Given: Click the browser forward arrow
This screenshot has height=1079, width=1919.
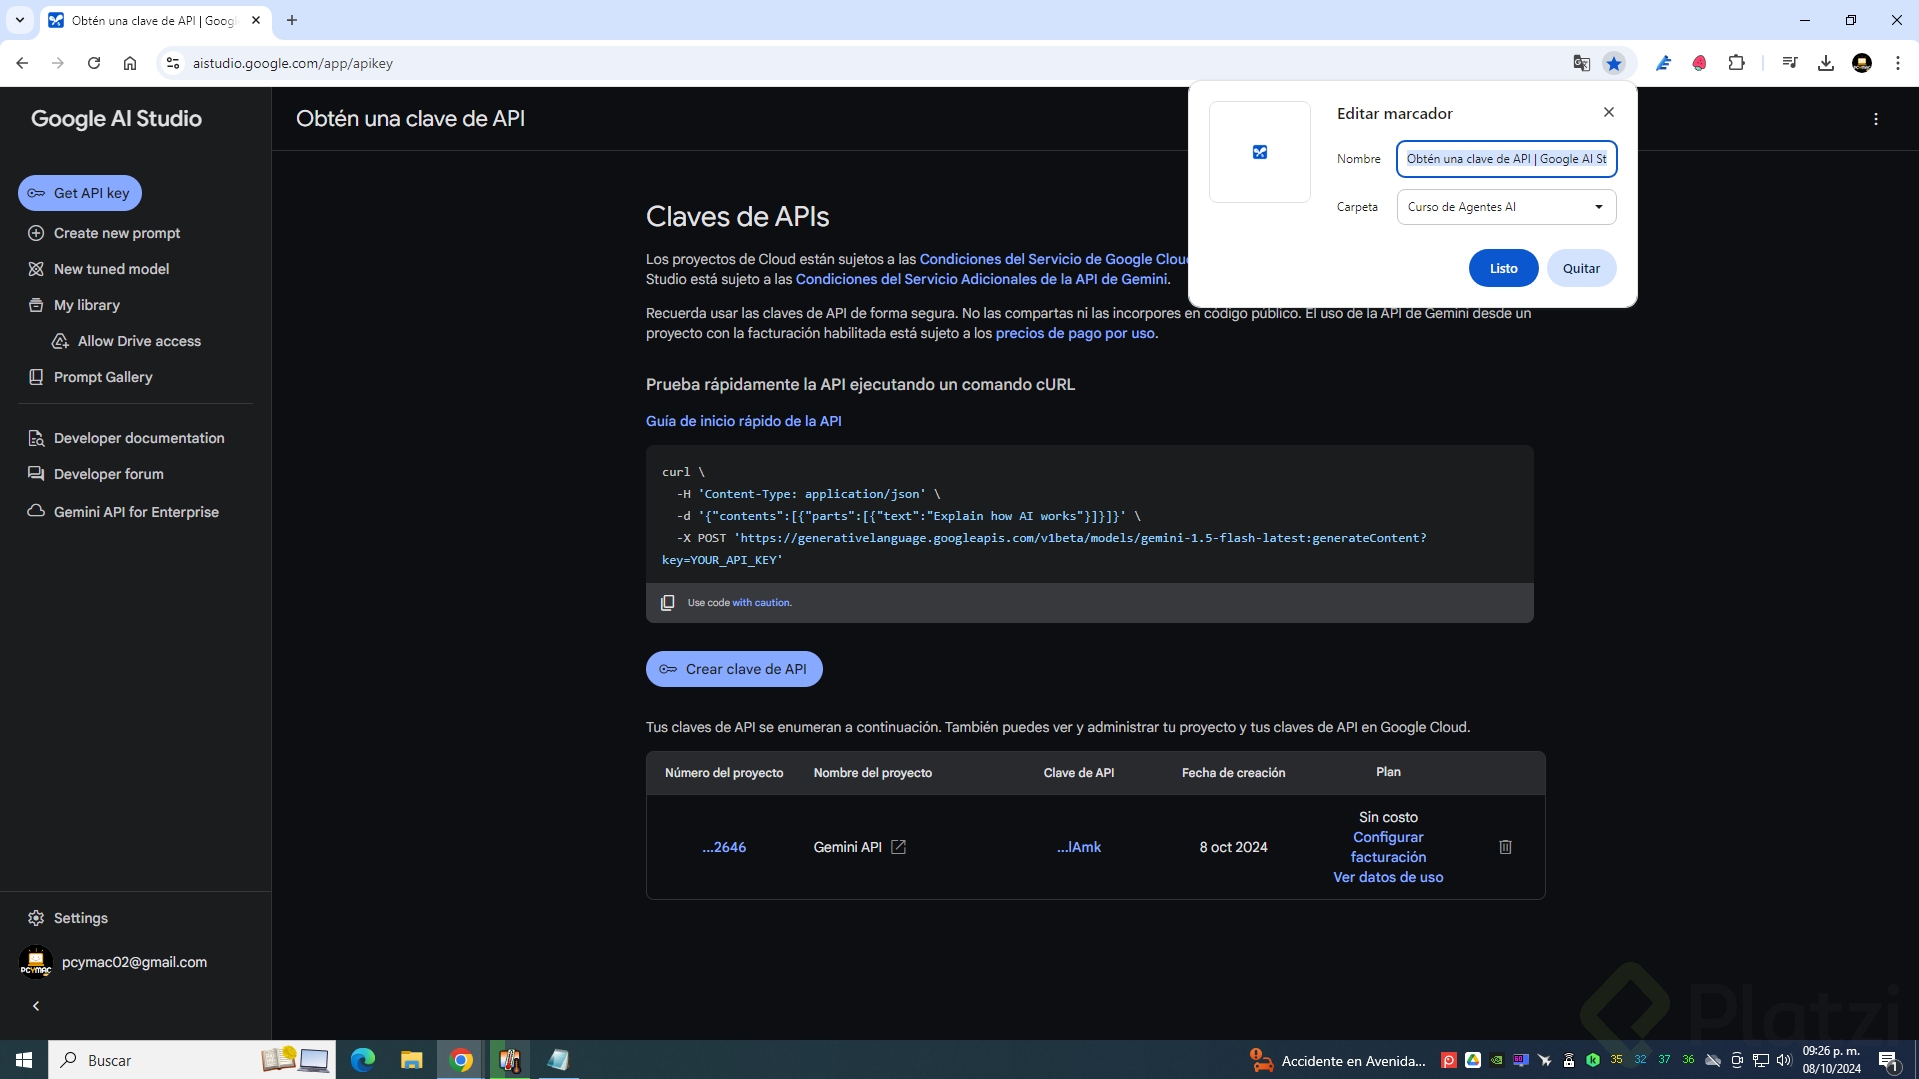Looking at the screenshot, I should point(58,63).
